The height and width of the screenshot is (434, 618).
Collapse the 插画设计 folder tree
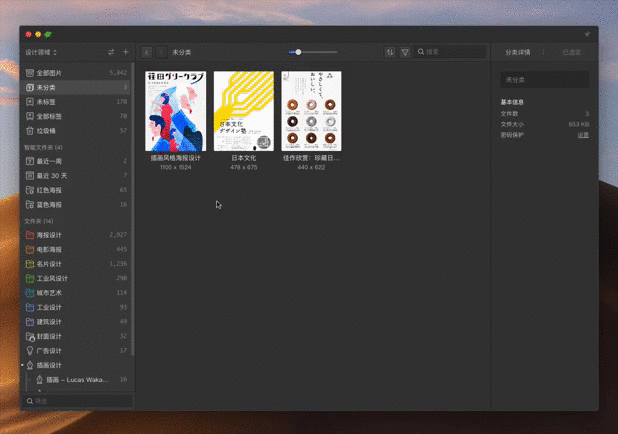point(23,366)
